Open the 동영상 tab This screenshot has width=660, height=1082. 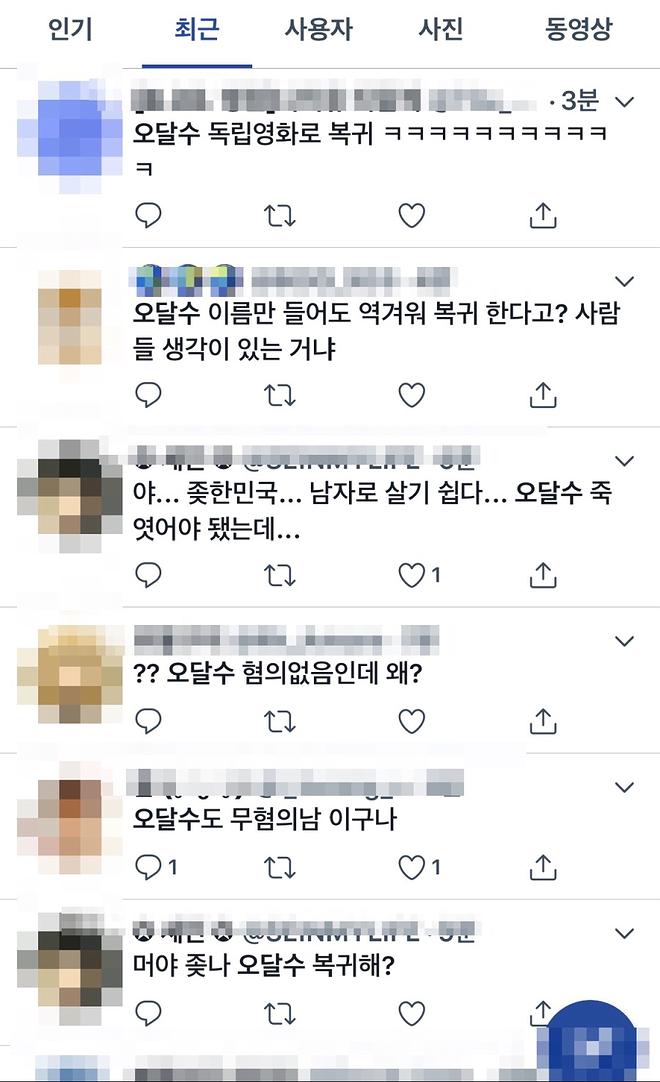pyautogui.click(x=579, y=30)
